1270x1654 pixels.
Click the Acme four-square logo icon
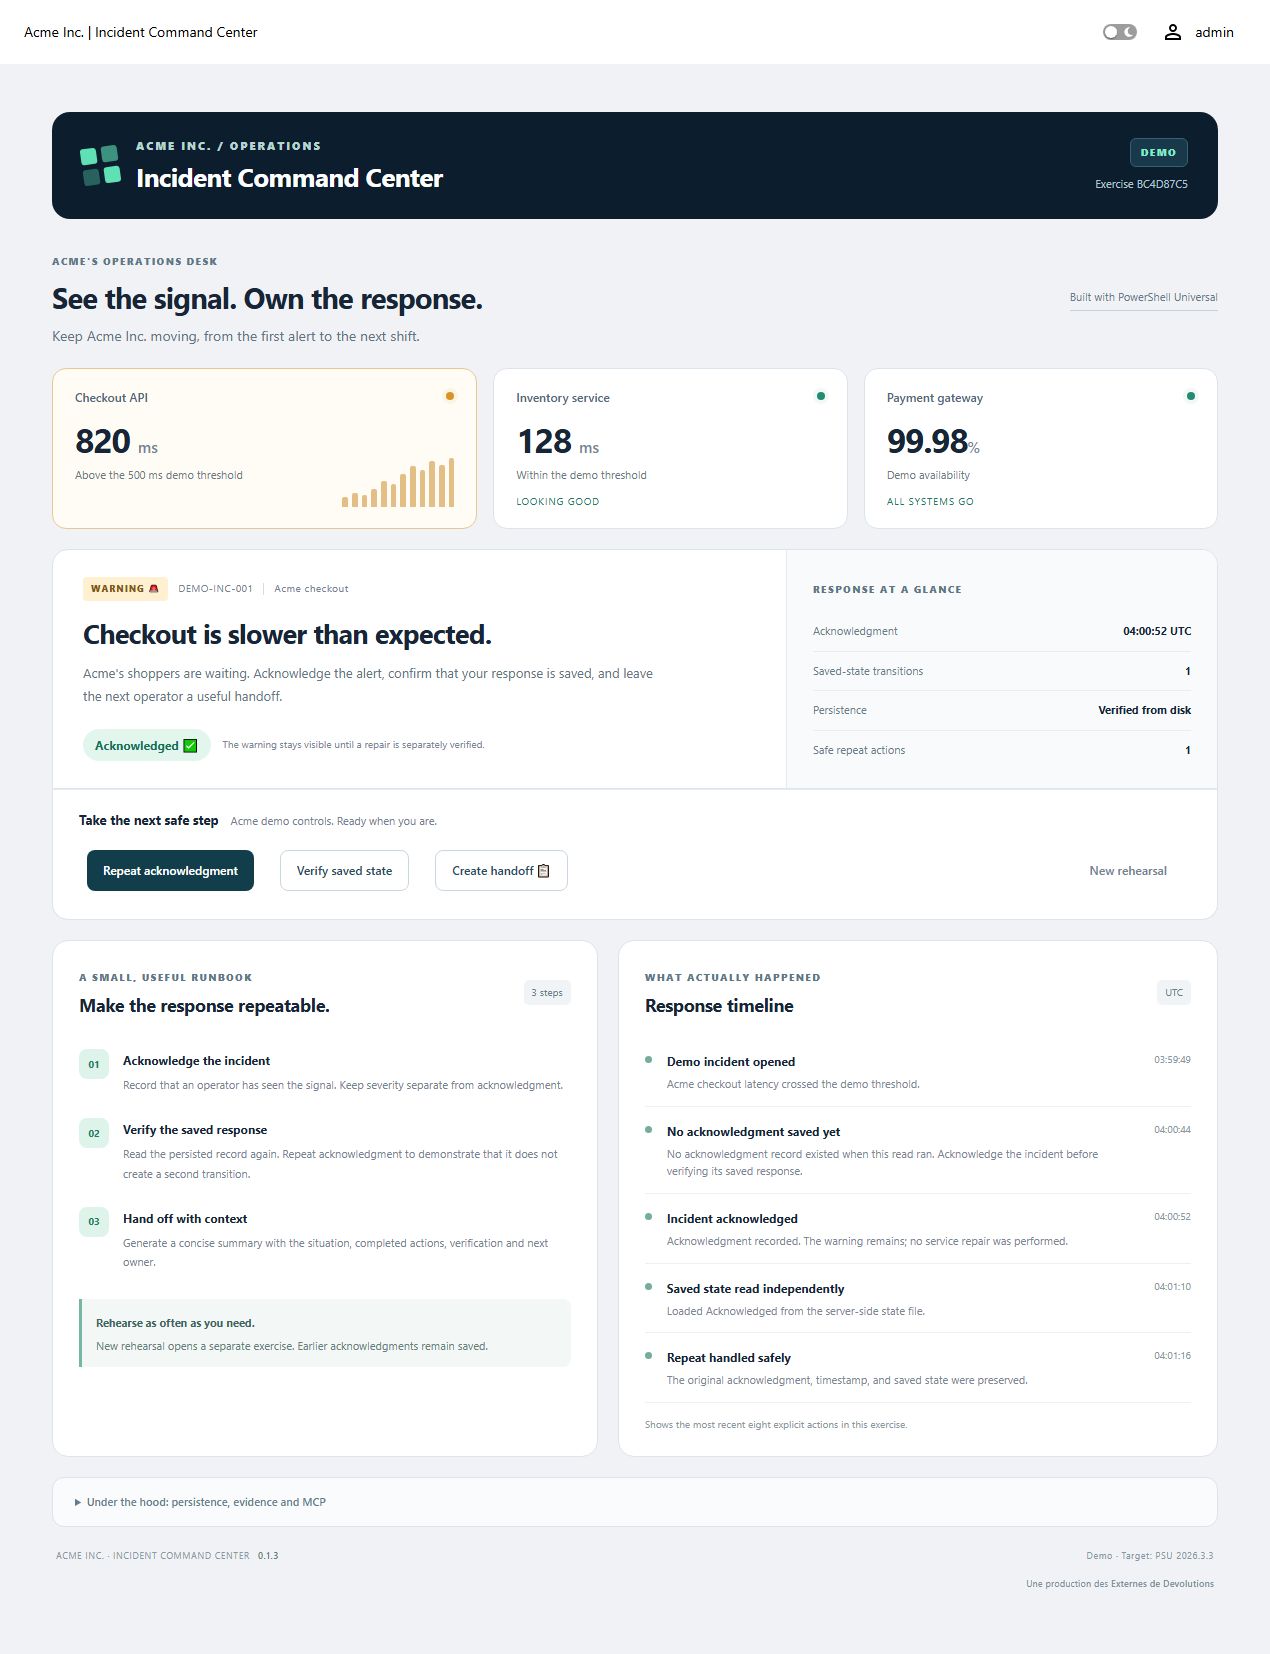pos(100,165)
